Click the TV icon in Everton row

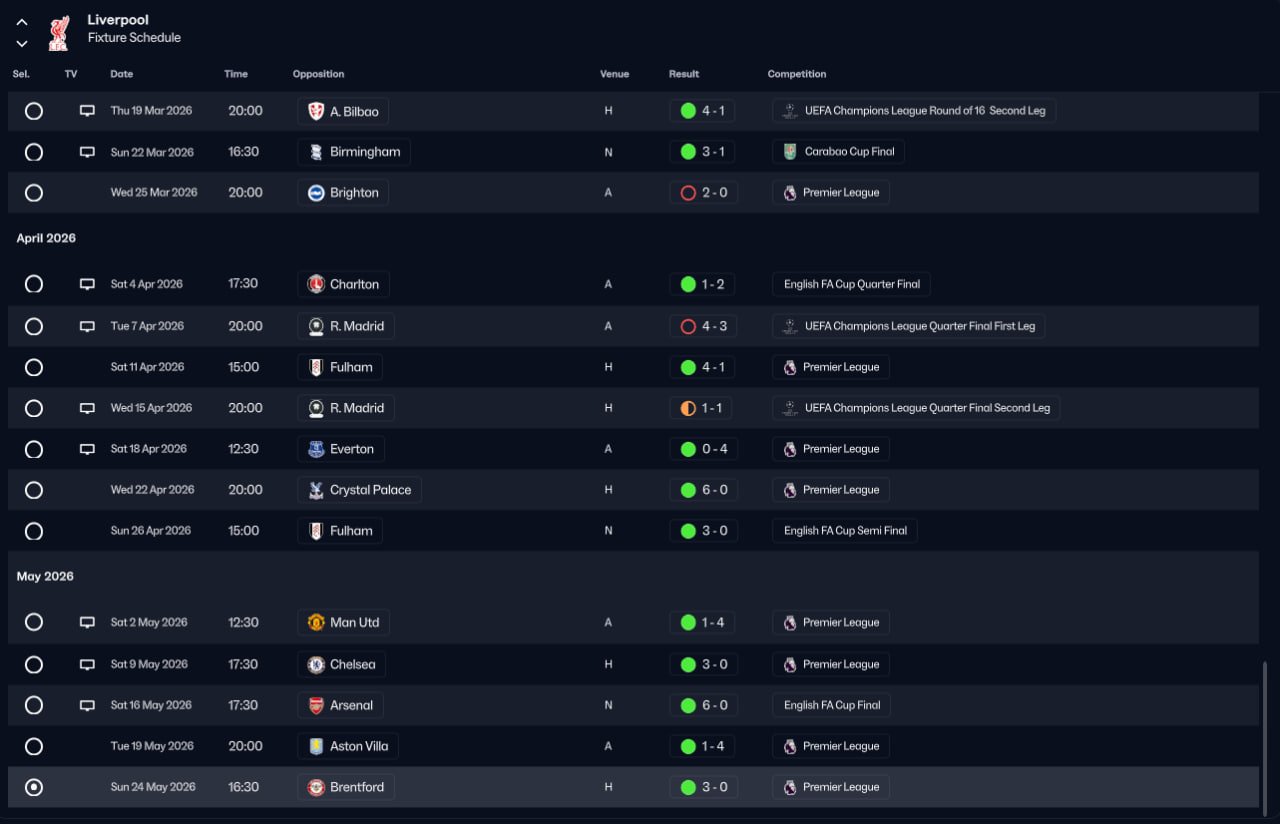(x=87, y=449)
